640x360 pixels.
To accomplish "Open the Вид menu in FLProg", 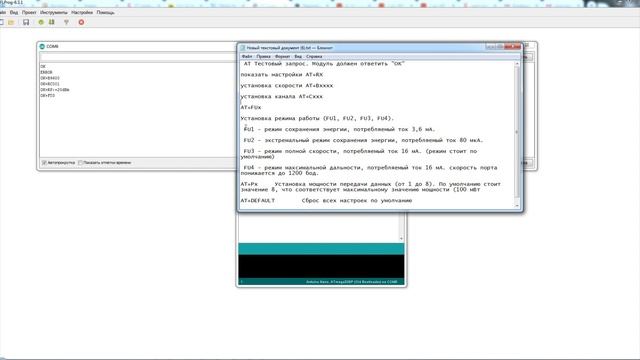I will click(14, 13).
